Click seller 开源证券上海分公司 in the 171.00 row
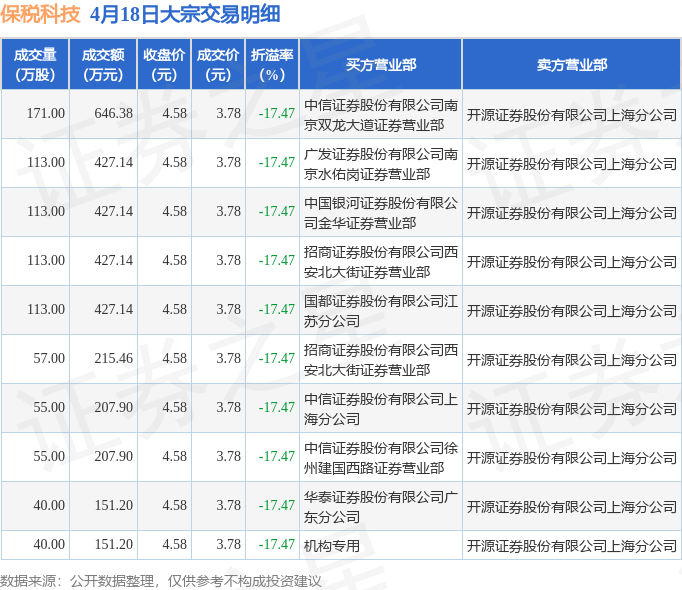 (572, 115)
